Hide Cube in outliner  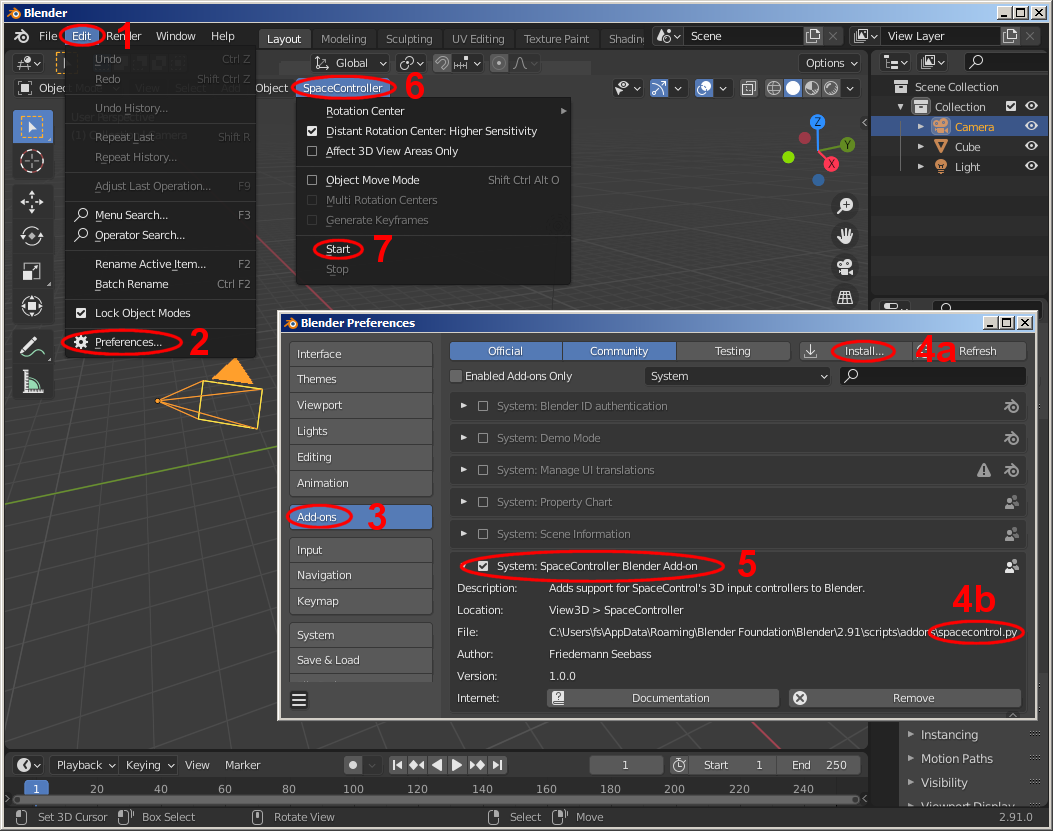click(1032, 146)
